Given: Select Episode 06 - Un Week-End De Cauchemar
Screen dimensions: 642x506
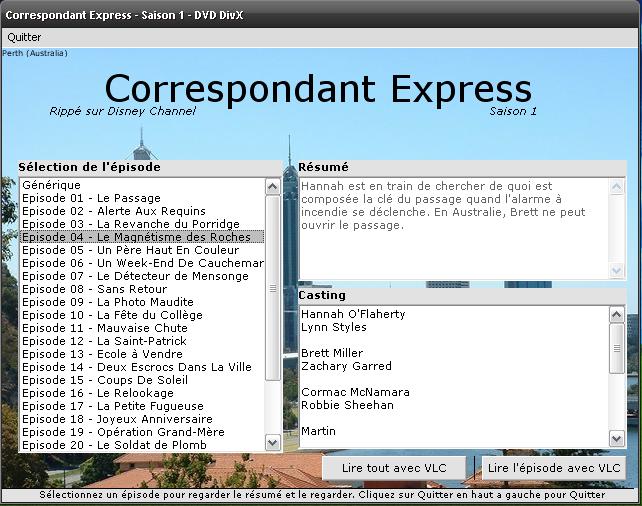Looking at the screenshot, I should pyautogui.click(x=142, y=263).
